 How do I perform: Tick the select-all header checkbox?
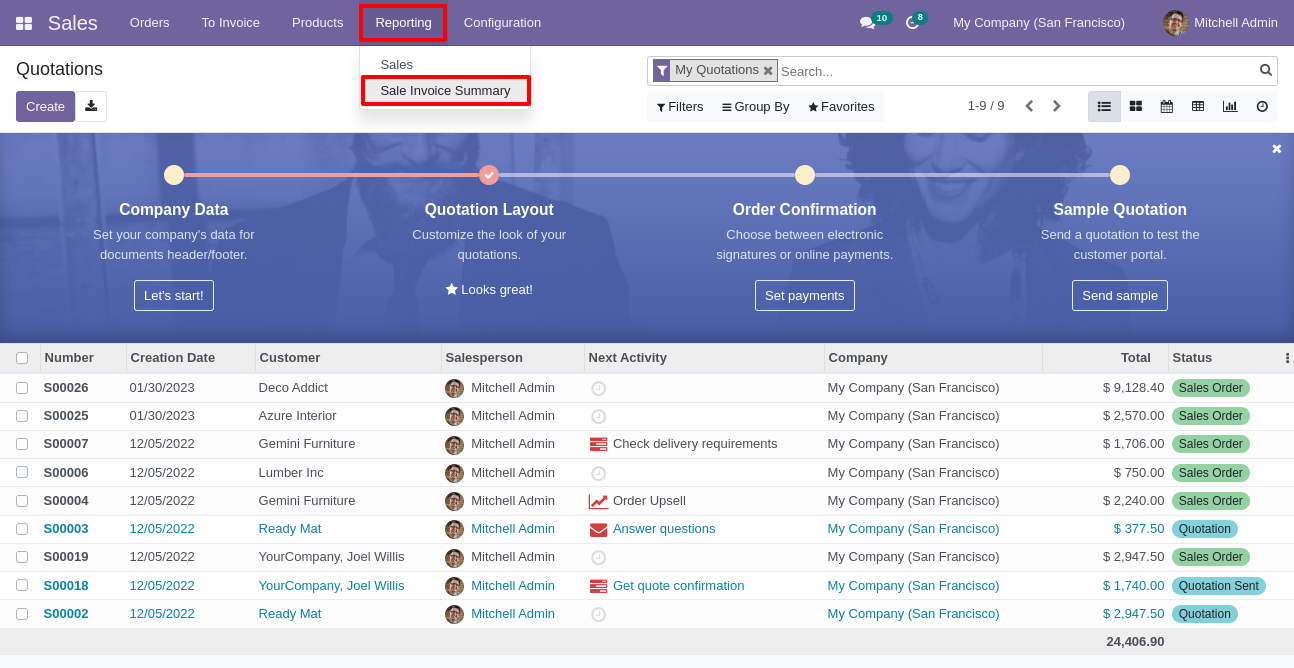[x=22, y=358]
